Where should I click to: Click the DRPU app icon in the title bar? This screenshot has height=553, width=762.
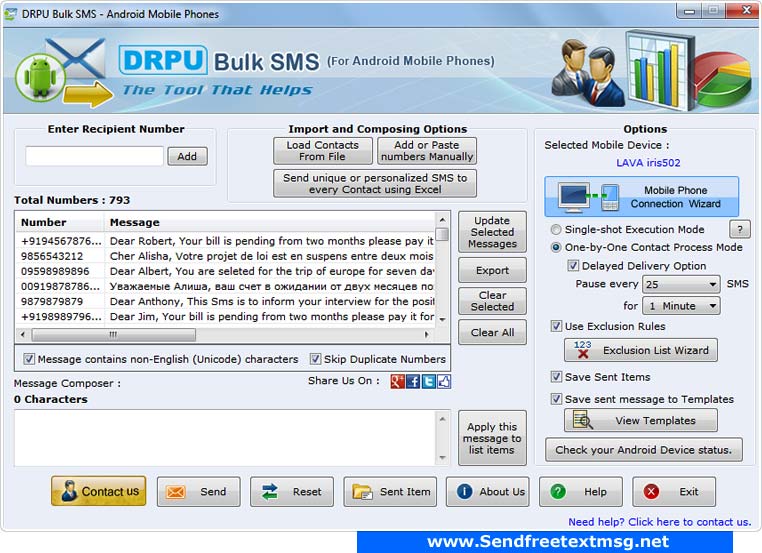click(10, 14)
